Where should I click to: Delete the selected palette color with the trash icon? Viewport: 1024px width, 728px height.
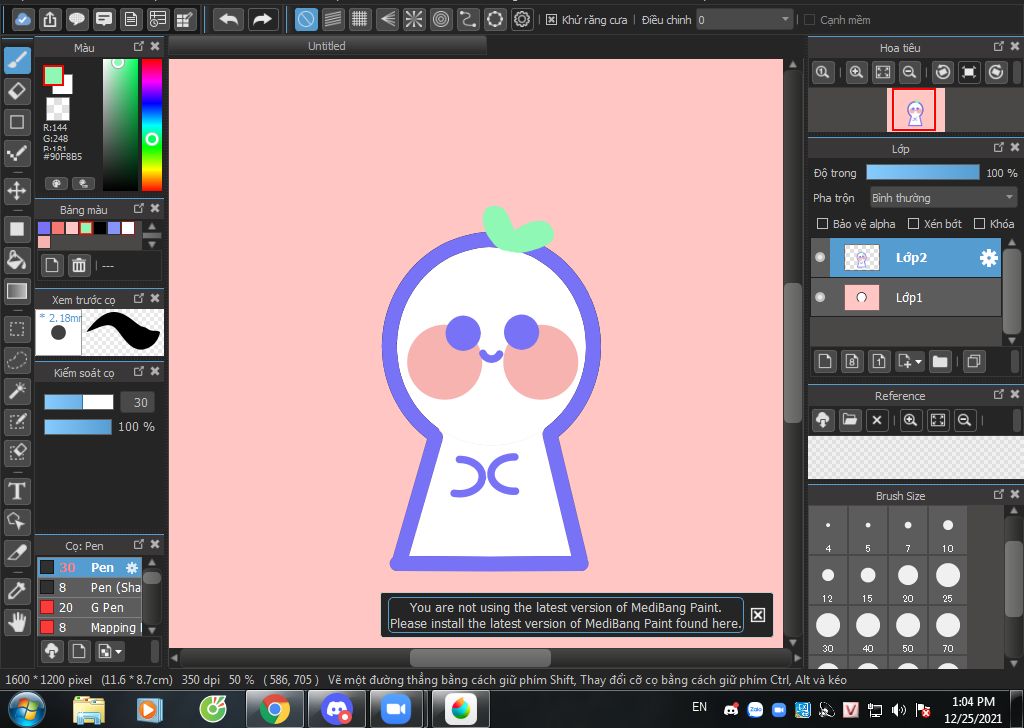click(79, 265)
